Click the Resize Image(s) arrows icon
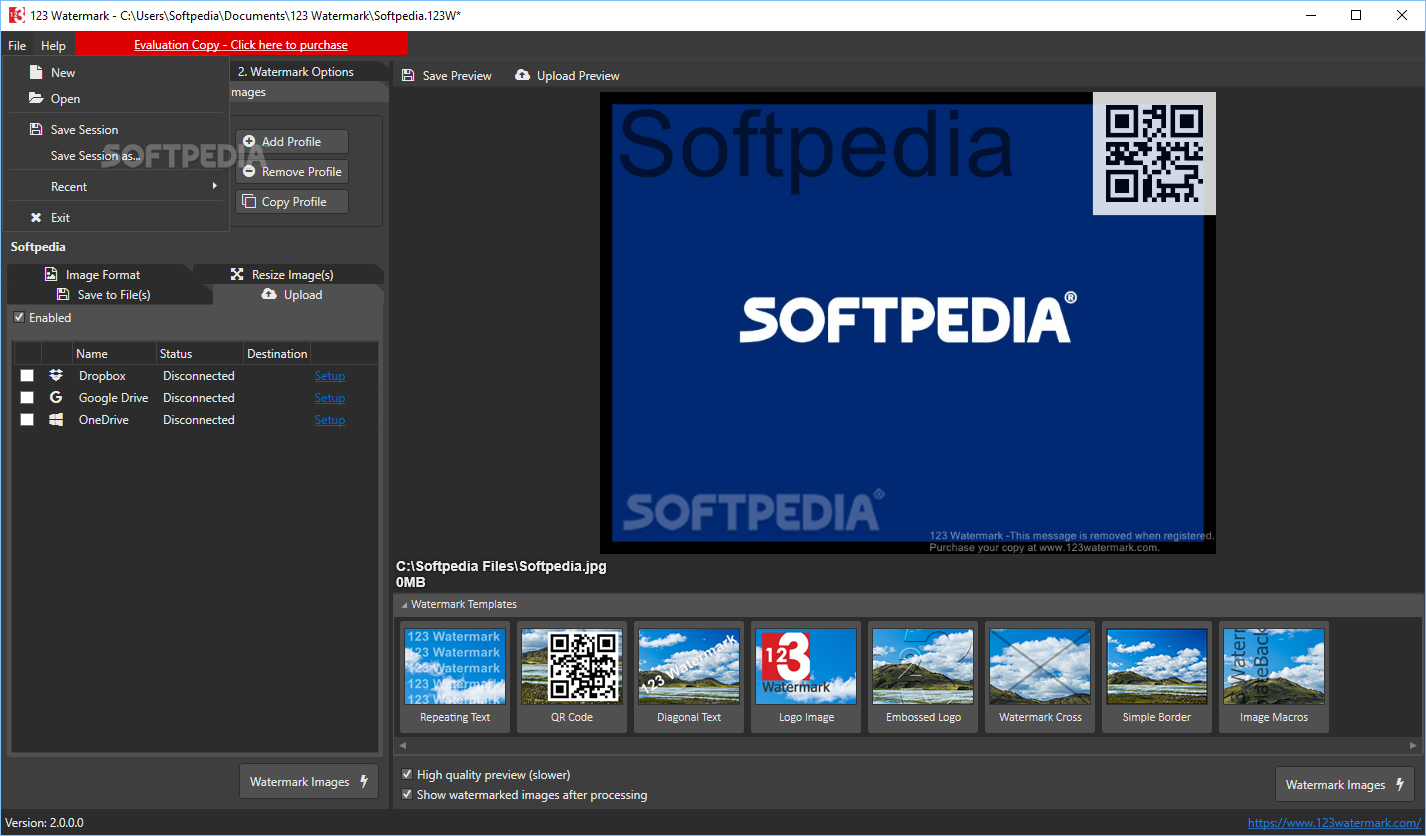 click(237, 274)
